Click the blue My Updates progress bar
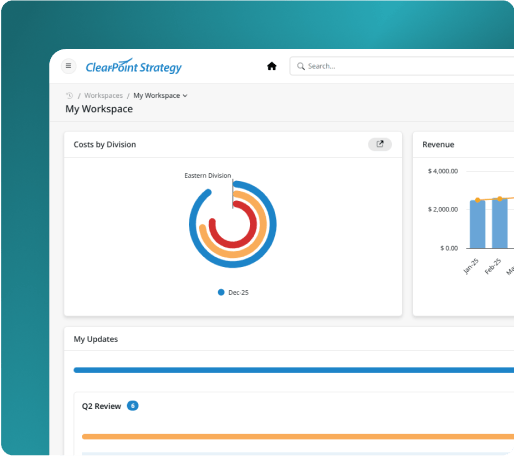The image size is (514, 456). [x=294, y=370]
